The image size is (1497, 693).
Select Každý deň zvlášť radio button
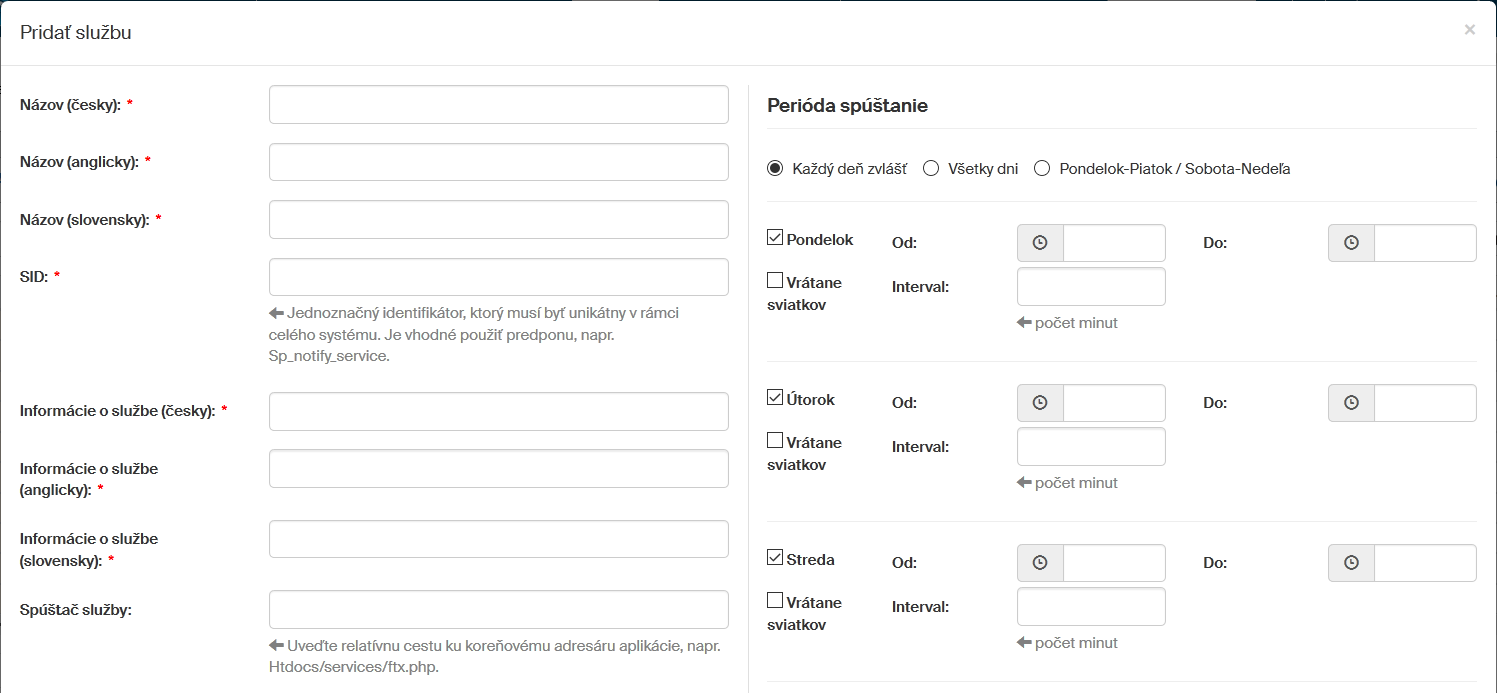click(775, 169)
